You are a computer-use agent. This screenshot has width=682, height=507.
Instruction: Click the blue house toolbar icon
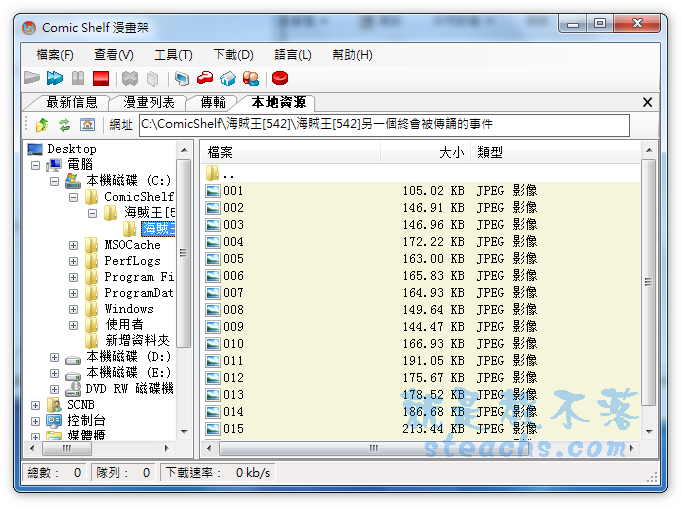pyautogui.click(x=228, y=79)
